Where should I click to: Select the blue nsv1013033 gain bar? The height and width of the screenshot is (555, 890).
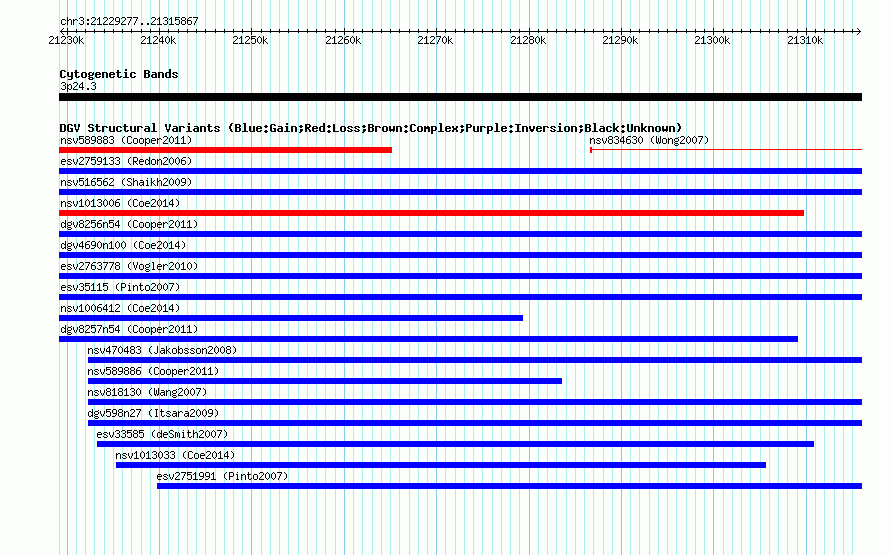(x=441, y=465)
